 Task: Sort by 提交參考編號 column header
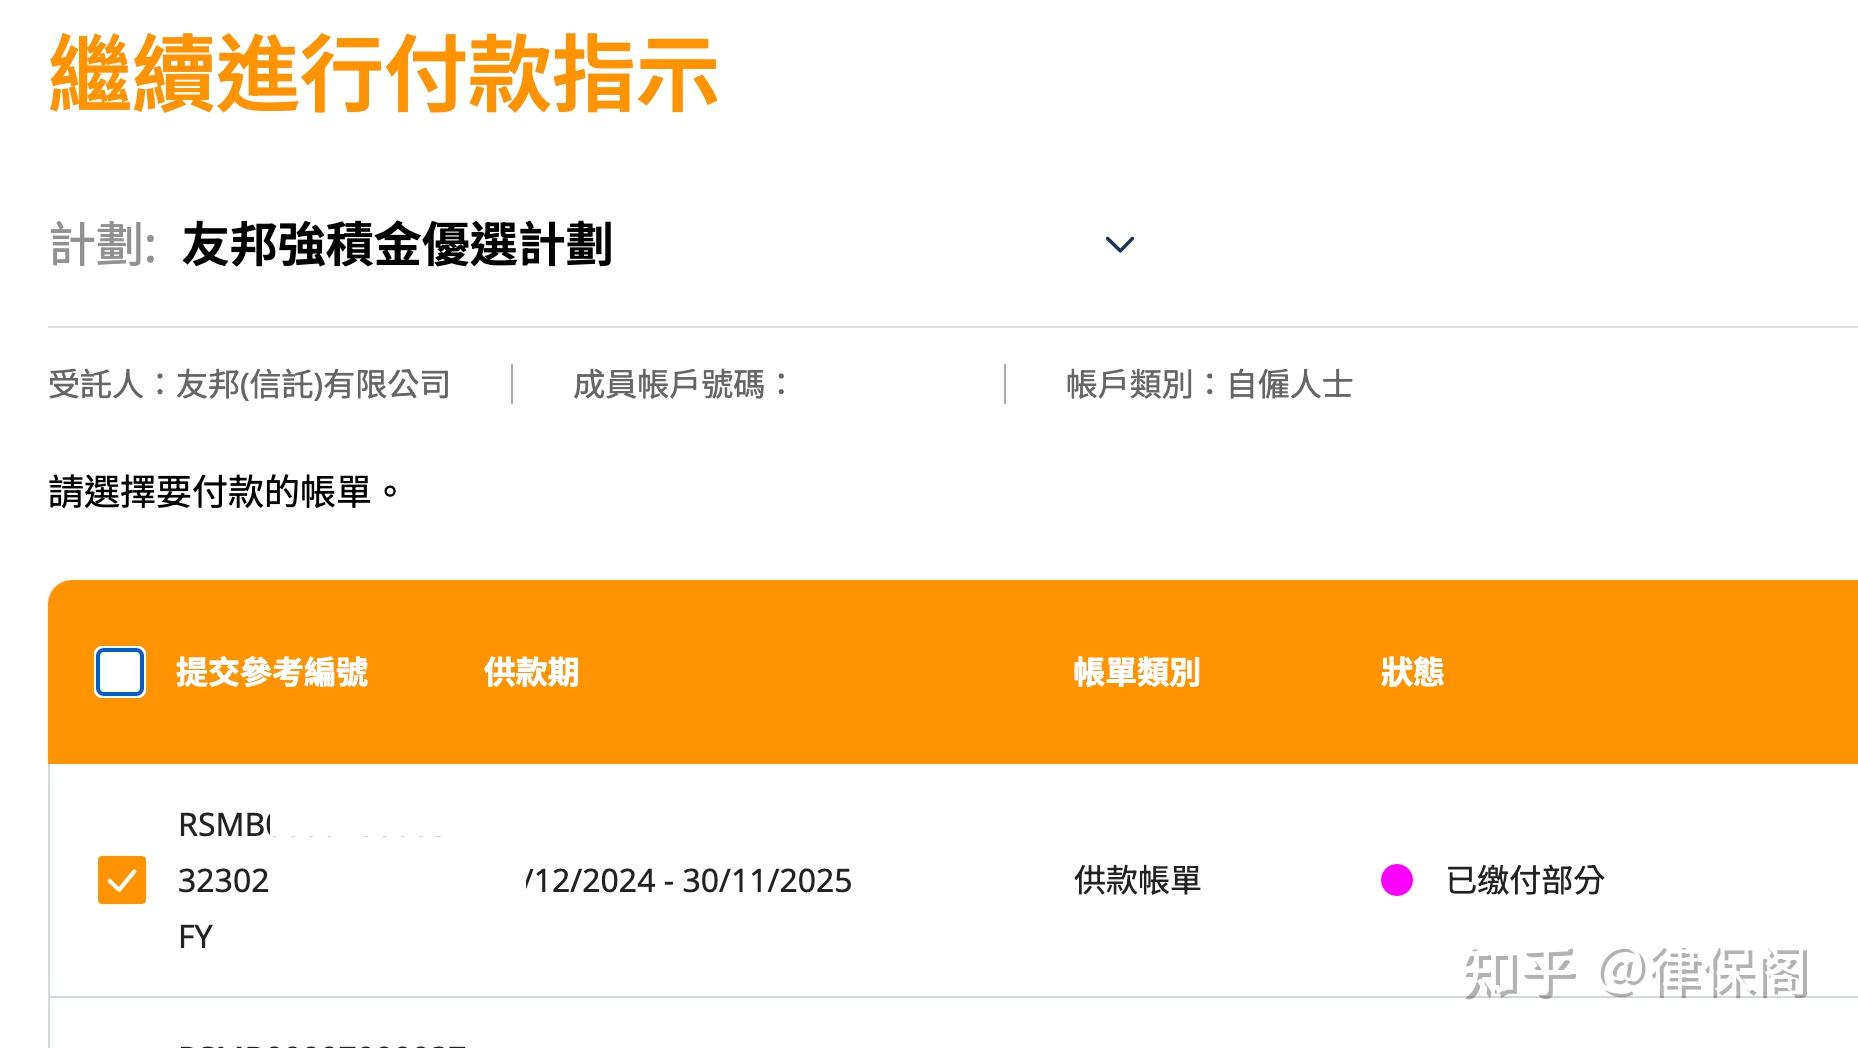point(272,672)
